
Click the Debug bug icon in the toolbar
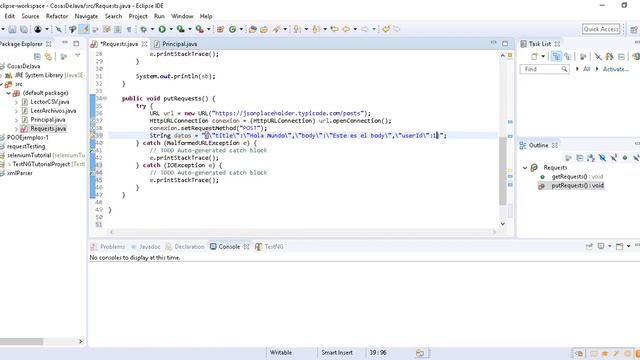143,29
